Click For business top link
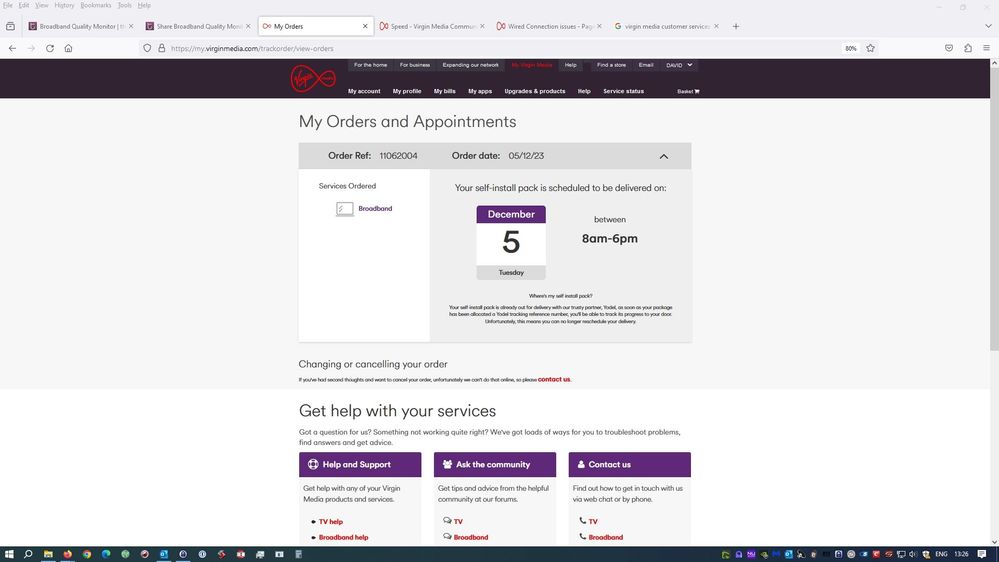The image size is (999, 562). point(415,65)
